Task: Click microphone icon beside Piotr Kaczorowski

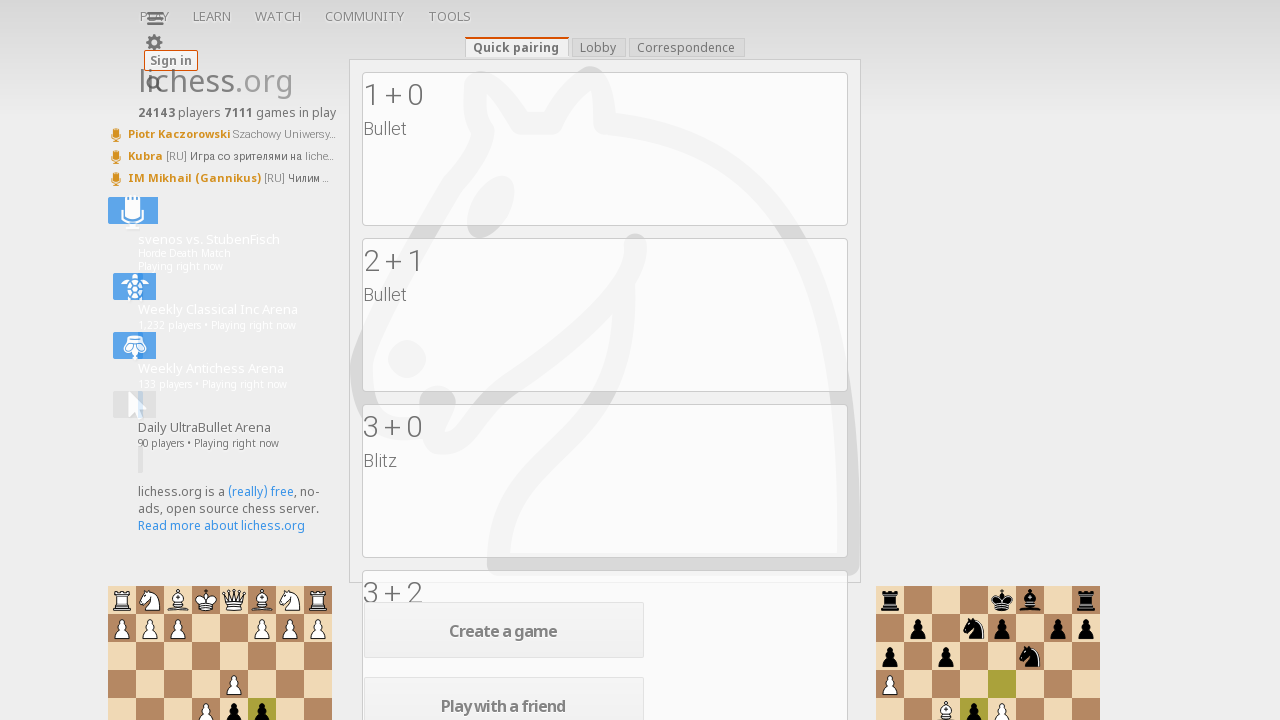Action: 116,135
